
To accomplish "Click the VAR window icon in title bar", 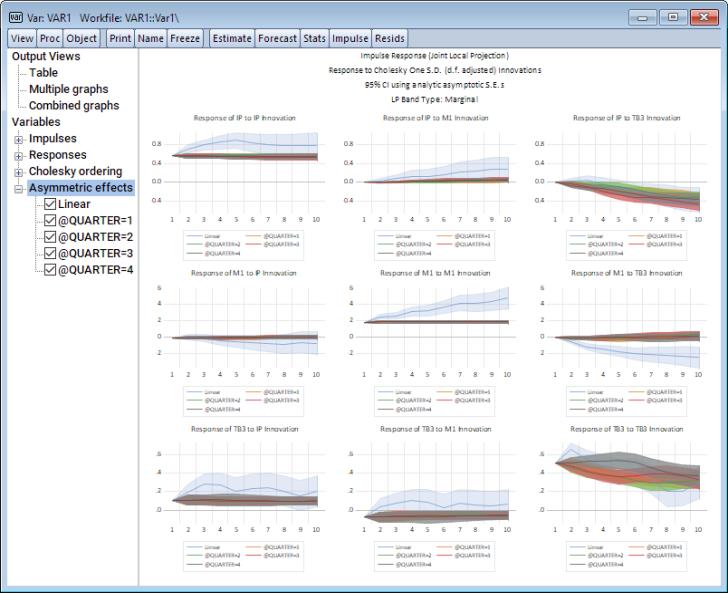I will (x=16, y=16).
